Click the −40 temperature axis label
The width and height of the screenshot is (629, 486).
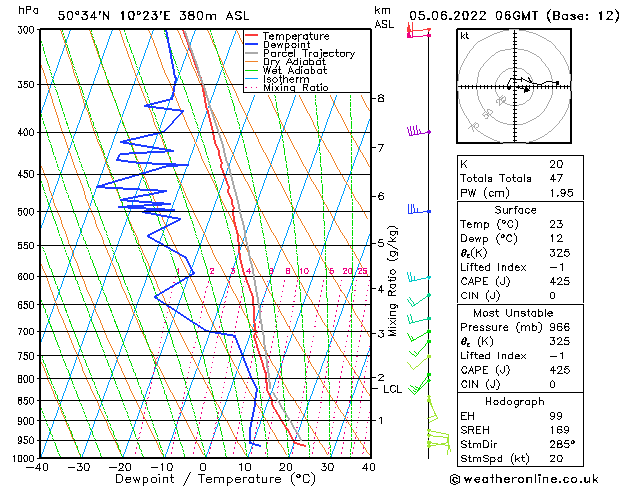[37, 467]
